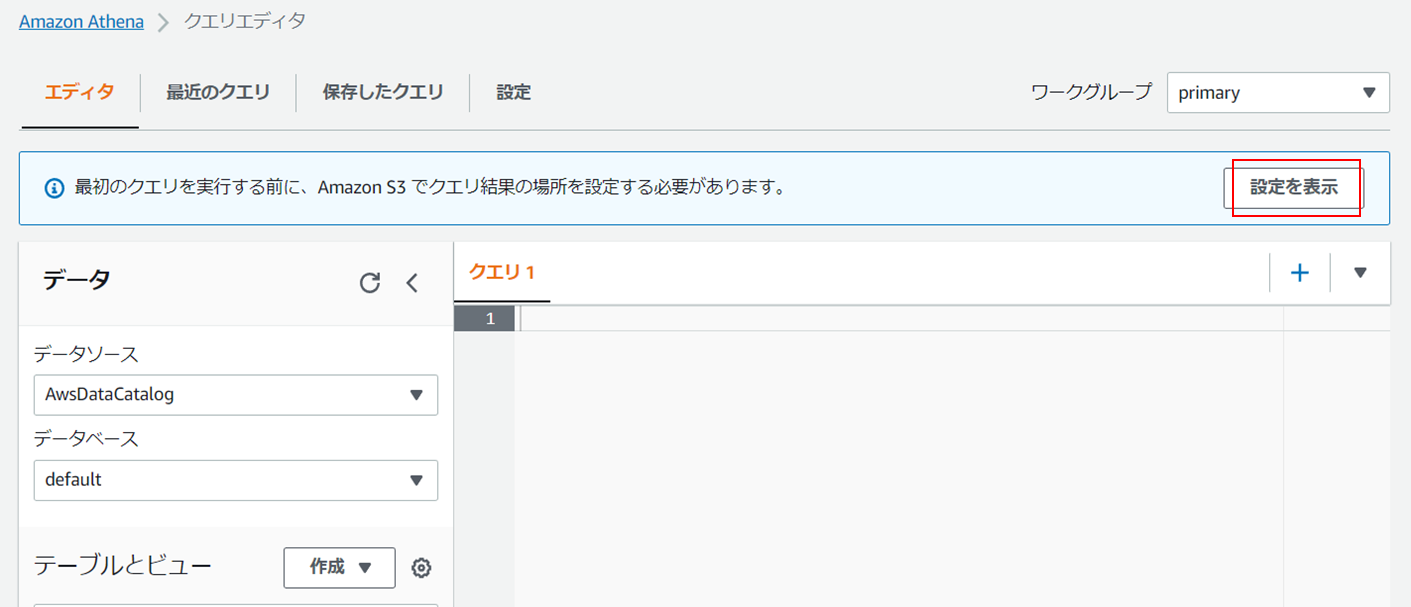Click into the query editor text area
The height and width of the screenshot is (607, 1411).
(x=900, y=450)
